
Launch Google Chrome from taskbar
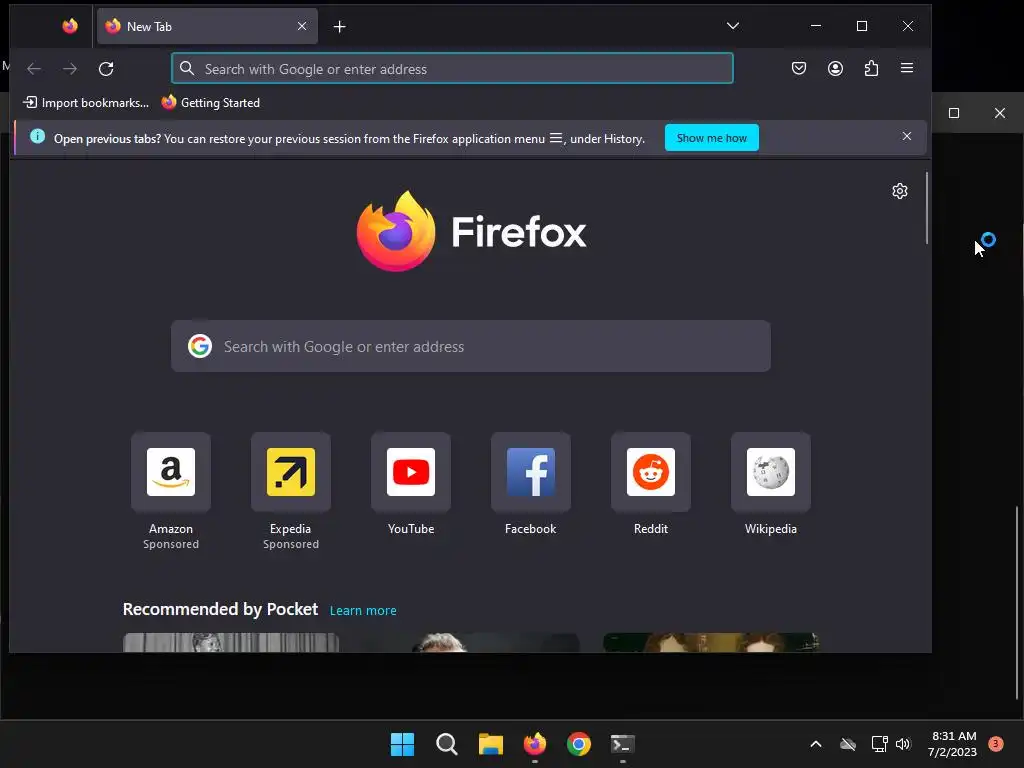(x=579, y=744)
